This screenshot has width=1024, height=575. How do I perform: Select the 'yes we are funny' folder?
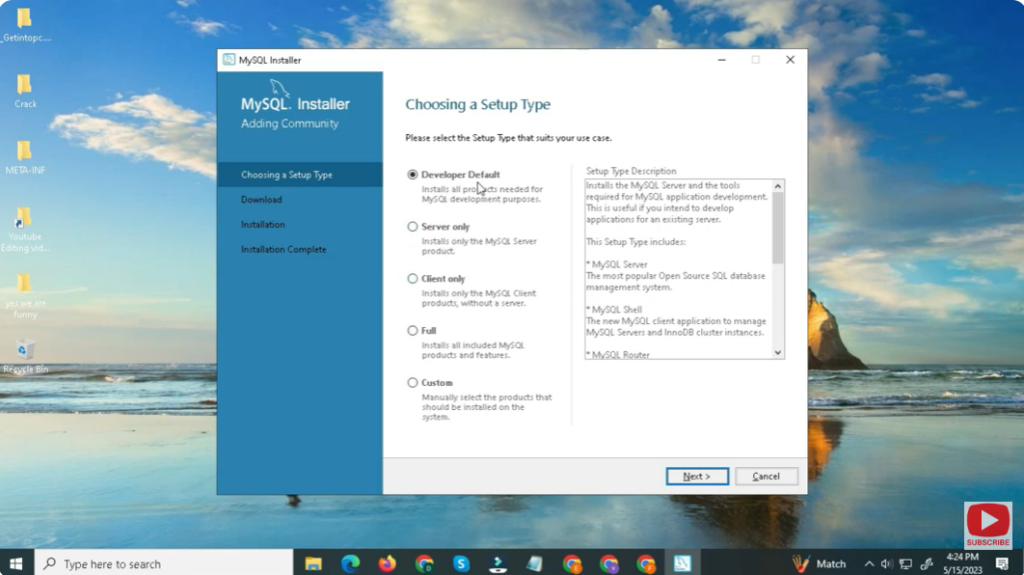click(x=25, y=295)
